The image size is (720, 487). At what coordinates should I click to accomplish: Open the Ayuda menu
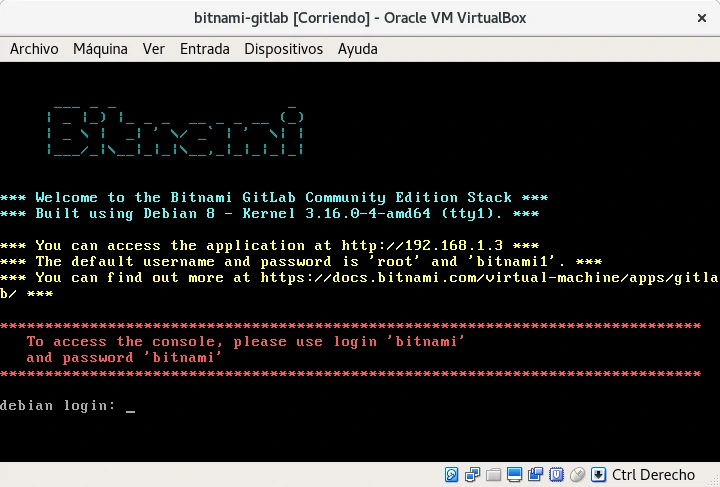358,49
